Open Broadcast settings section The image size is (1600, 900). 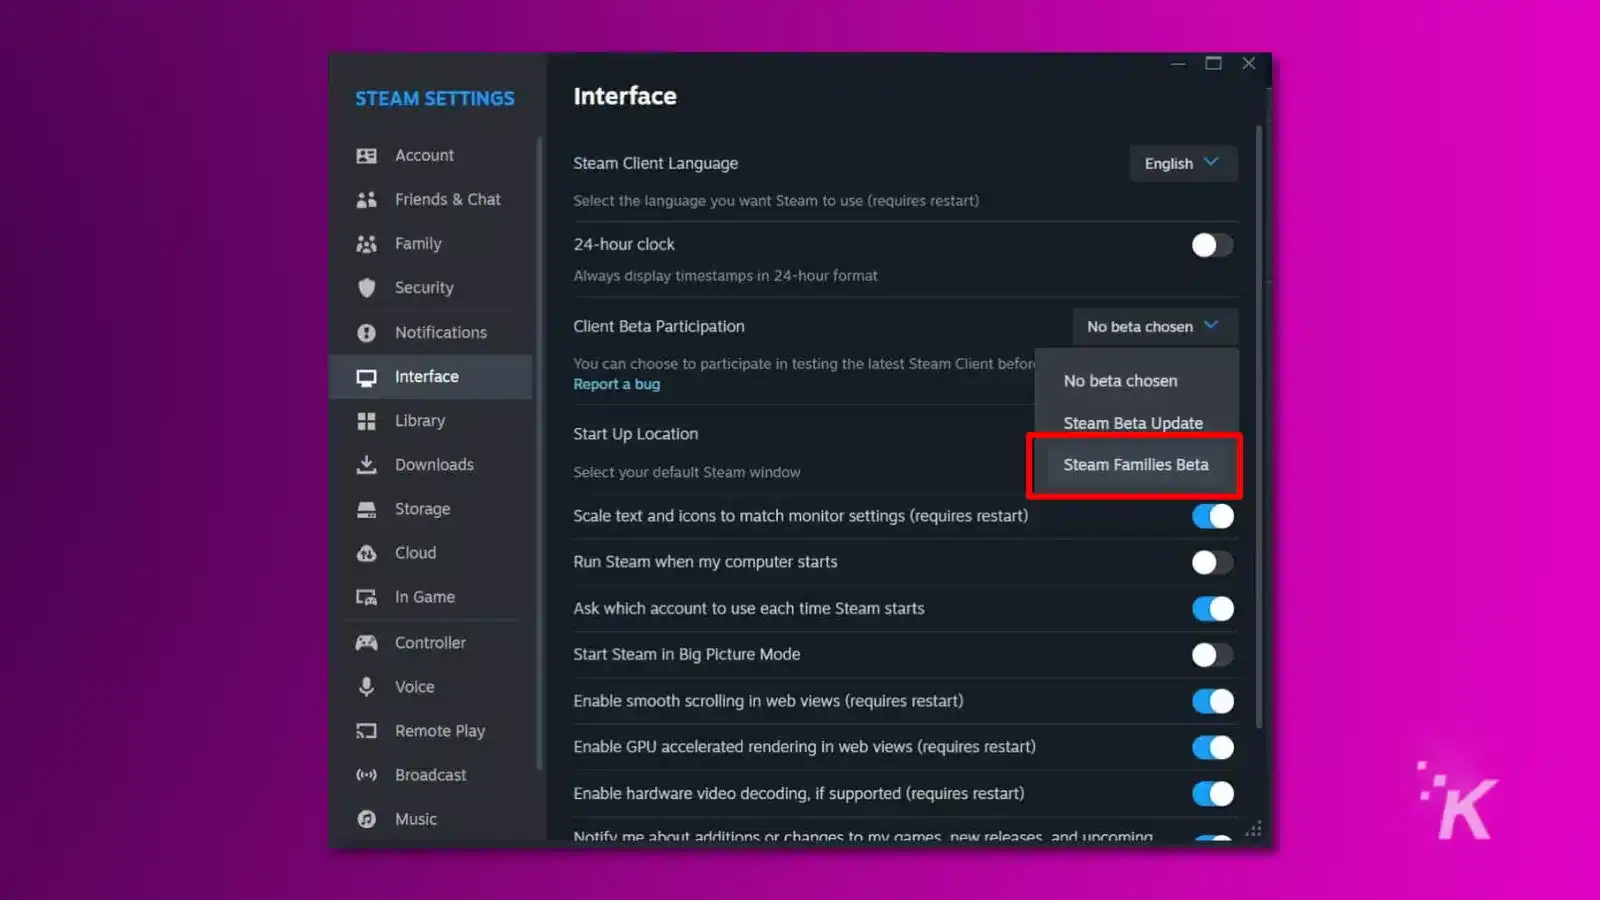coord(431,775)
